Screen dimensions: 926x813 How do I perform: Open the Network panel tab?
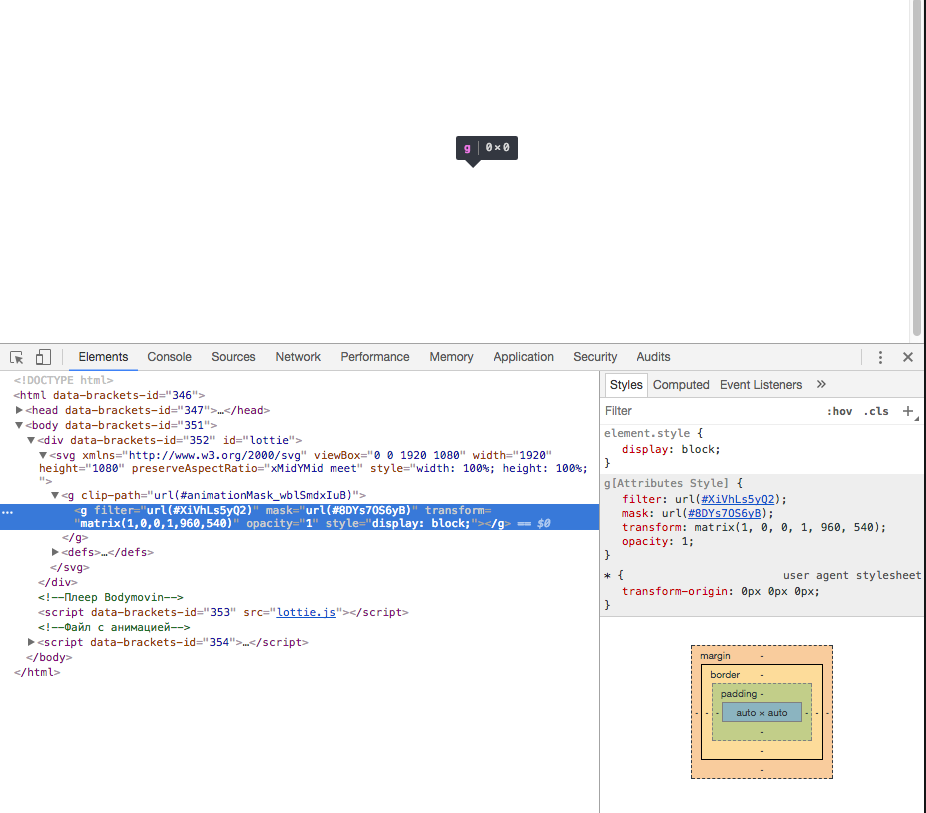point(297,357)
